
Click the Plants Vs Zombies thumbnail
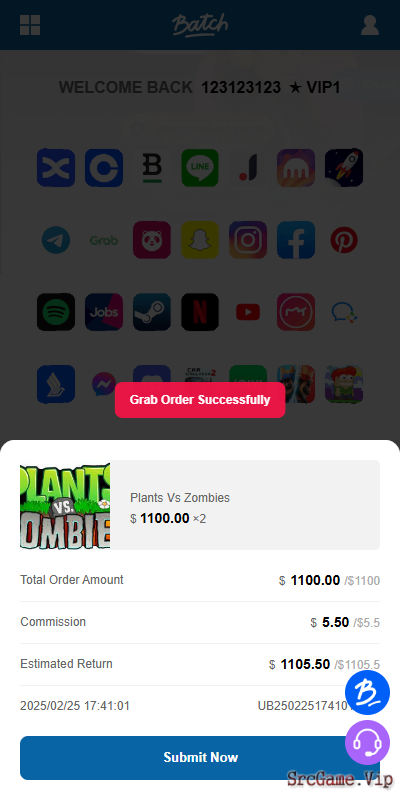point(65,505)
